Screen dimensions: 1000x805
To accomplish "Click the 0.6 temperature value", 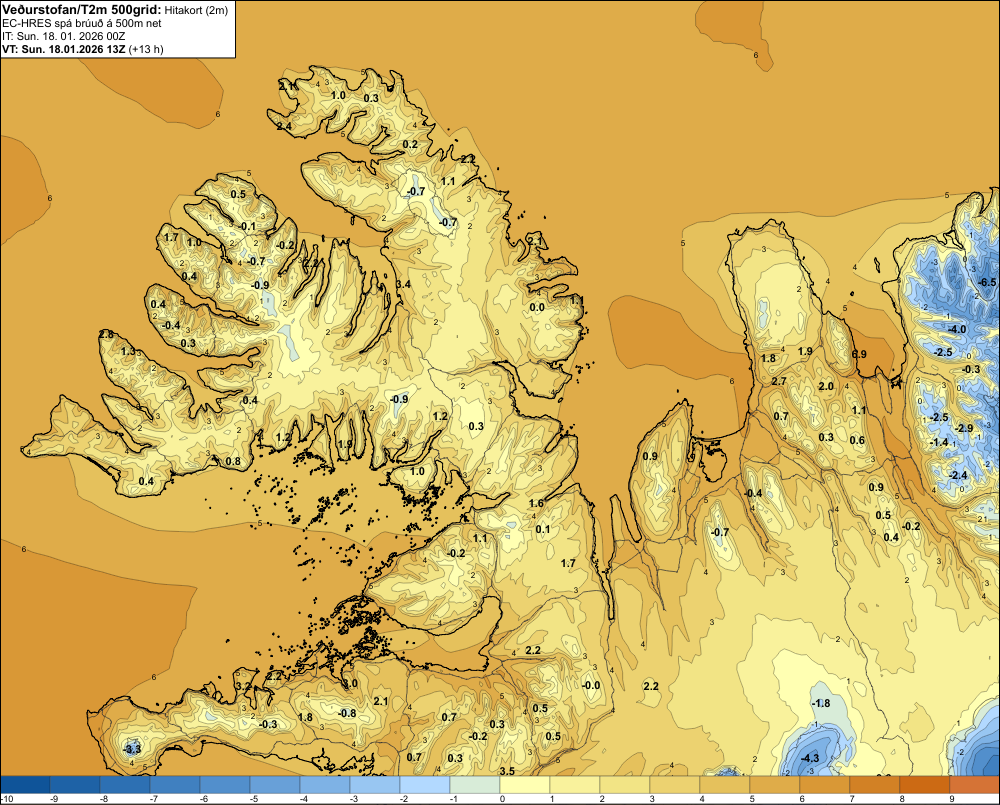I will point(857,440).
